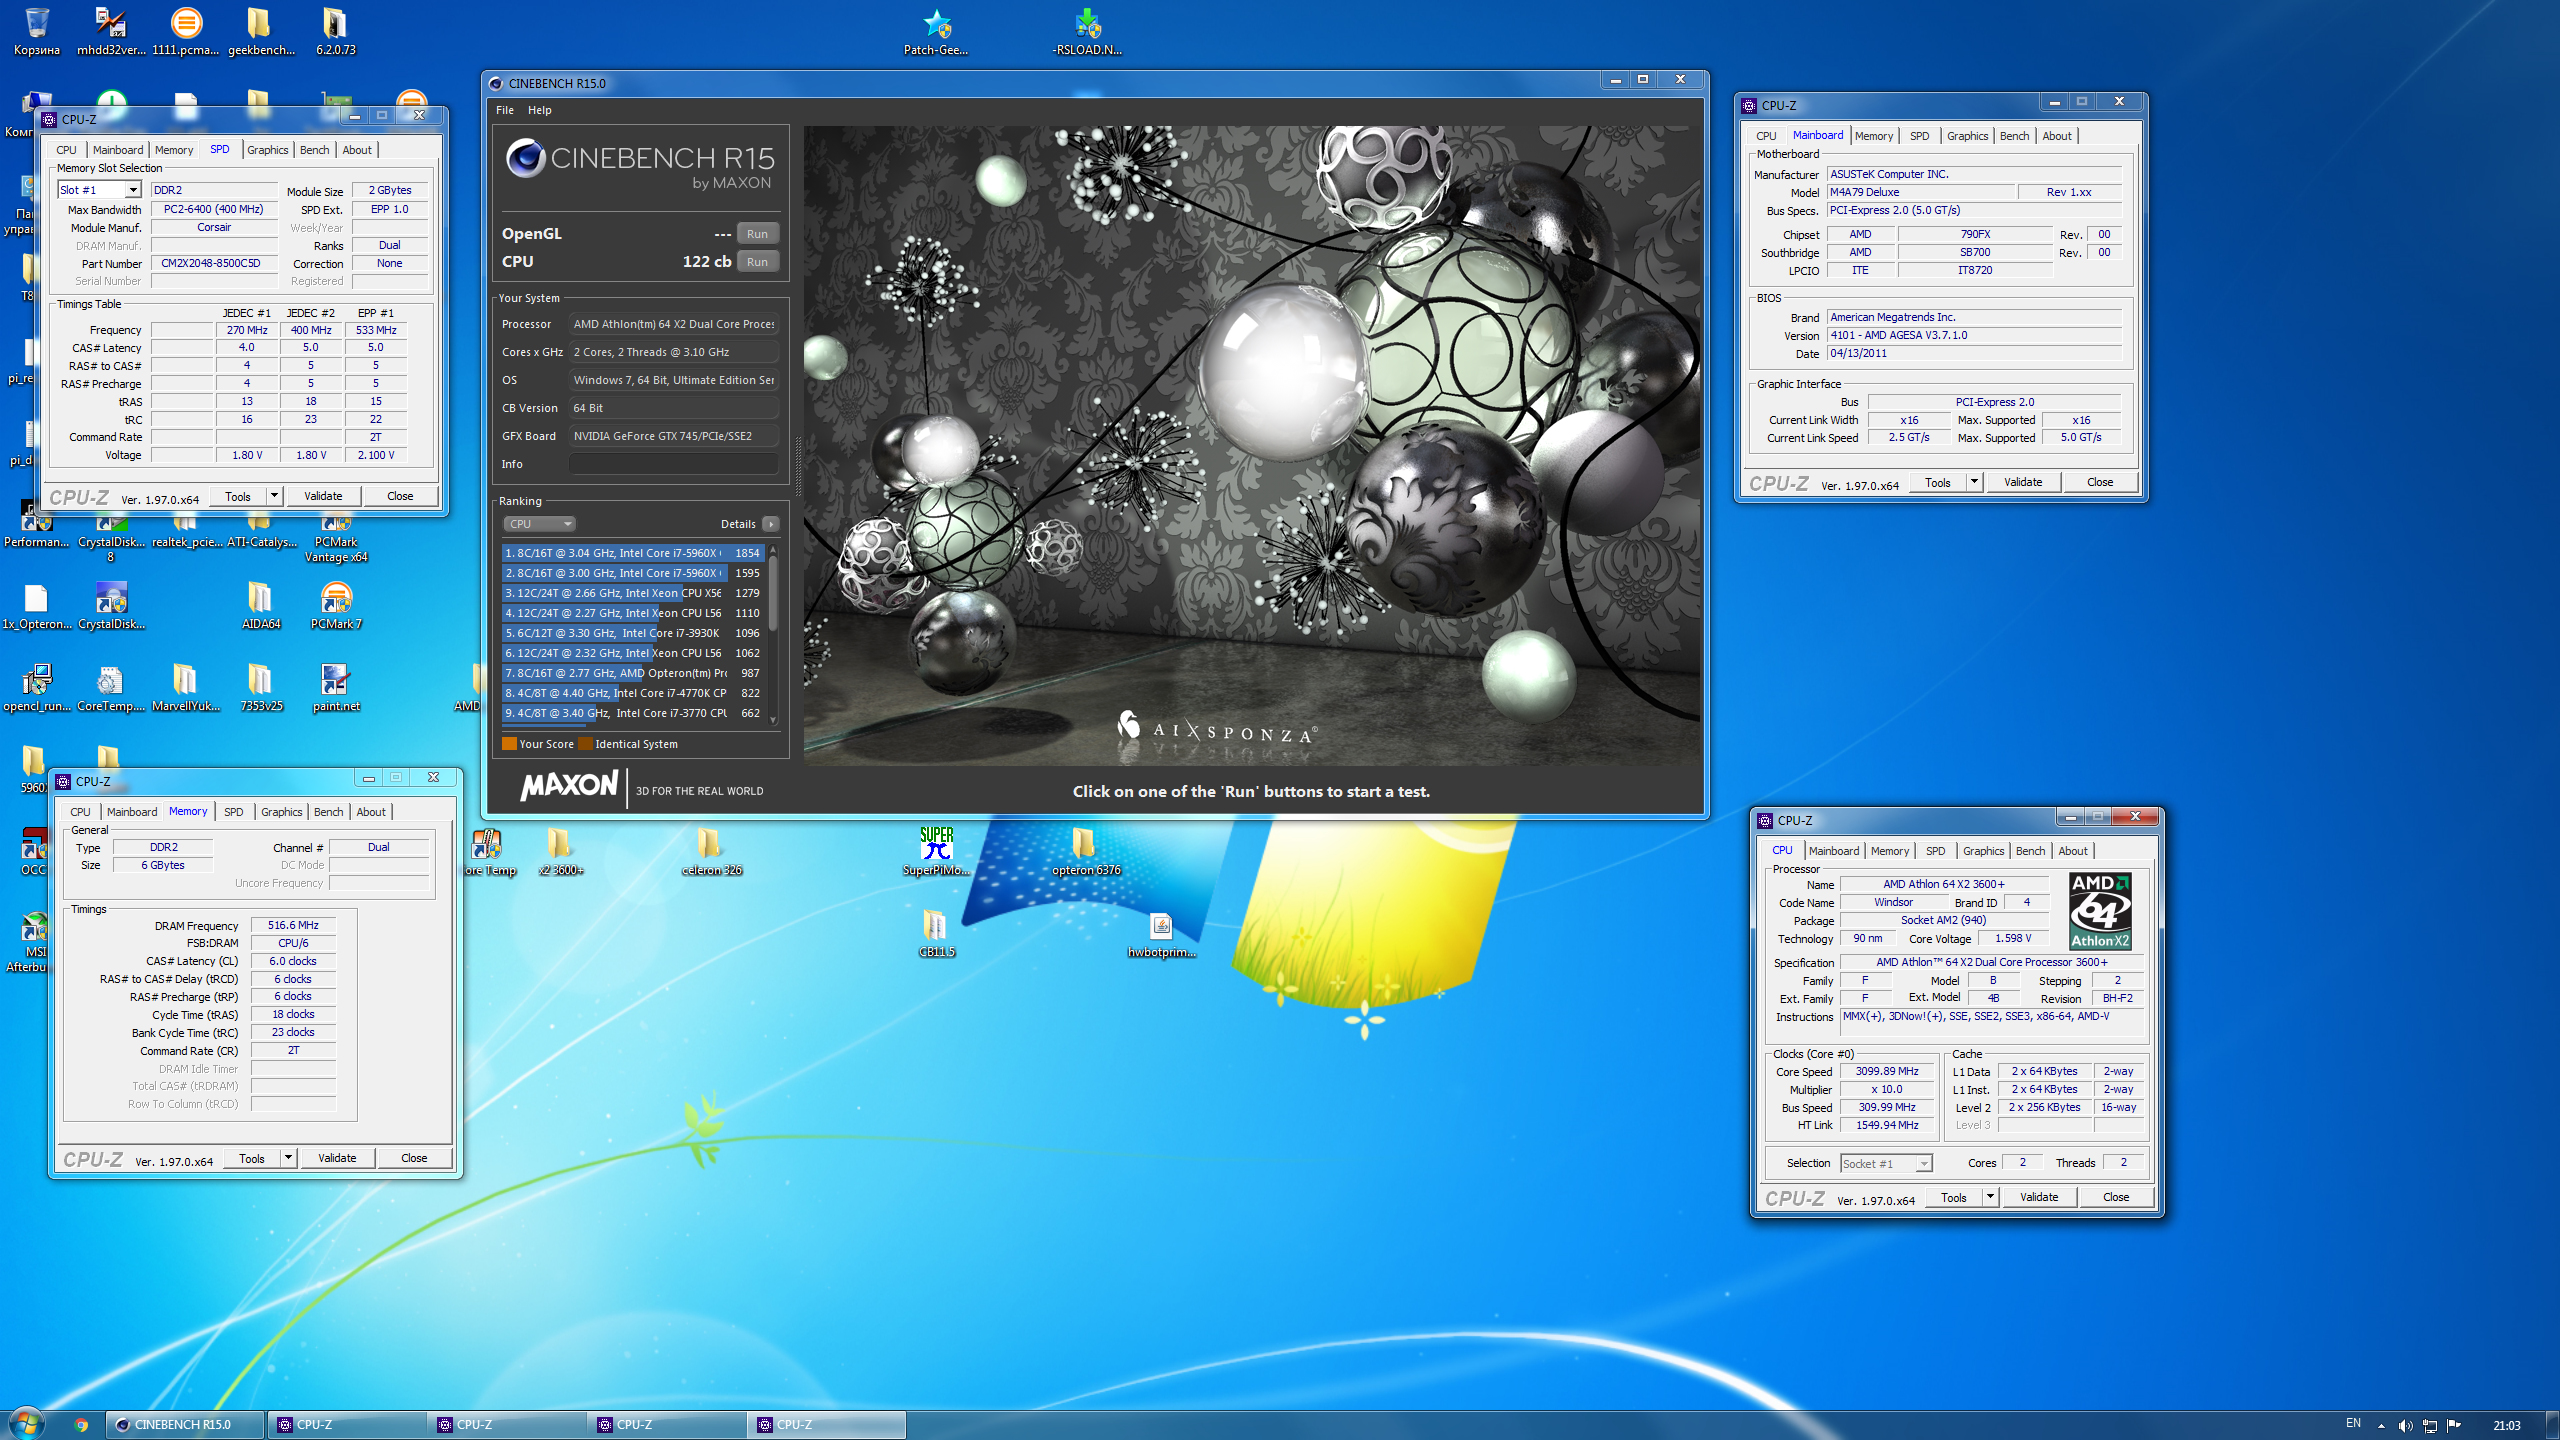Screen dimensions: 2560x1440
Task: Click the taskbar clock showing 21:03
Action: click(2506, 1425)
